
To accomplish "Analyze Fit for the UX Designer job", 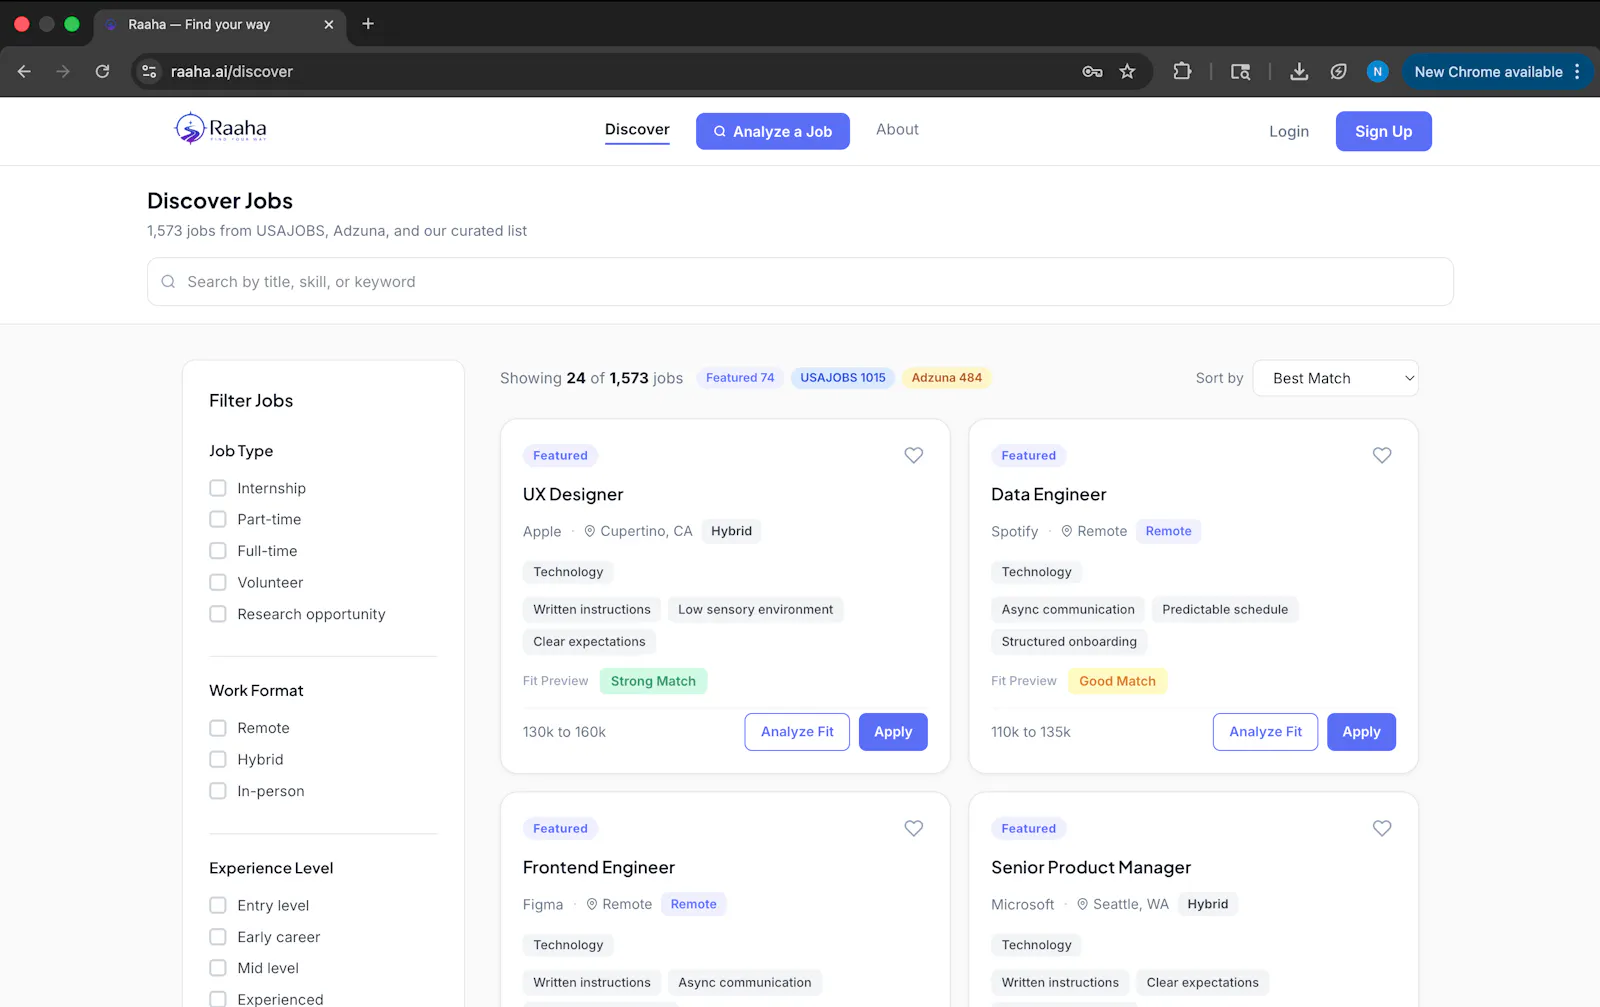I will (797, 732).
